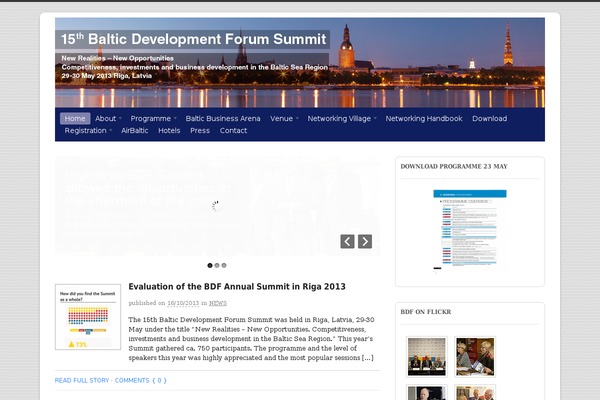Open the Press page

coord(200,131)
